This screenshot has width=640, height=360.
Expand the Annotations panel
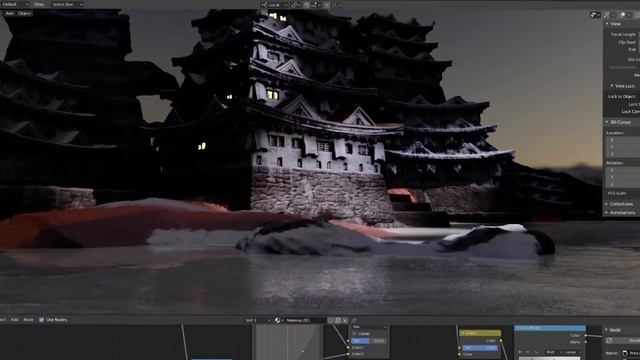pos(620,213)
